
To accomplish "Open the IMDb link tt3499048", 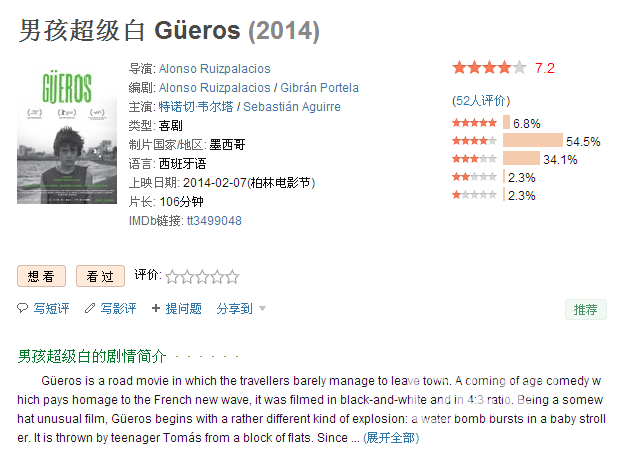I will click(x=214, y=221).
